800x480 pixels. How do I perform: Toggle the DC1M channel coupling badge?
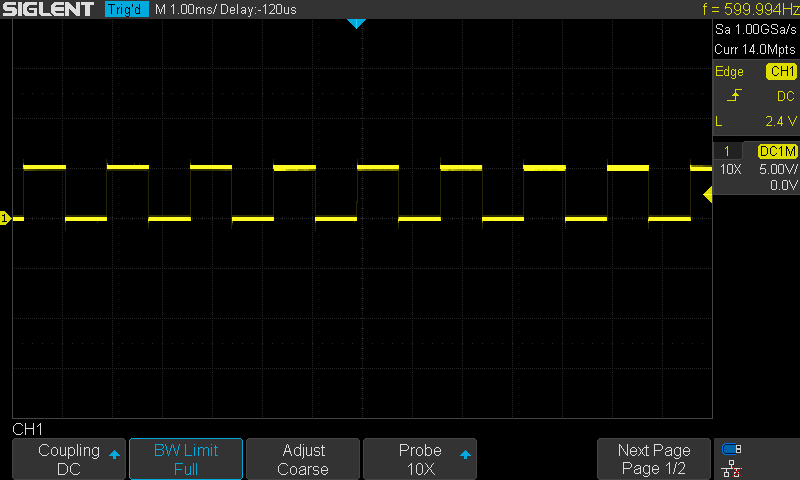coord(777,151)
